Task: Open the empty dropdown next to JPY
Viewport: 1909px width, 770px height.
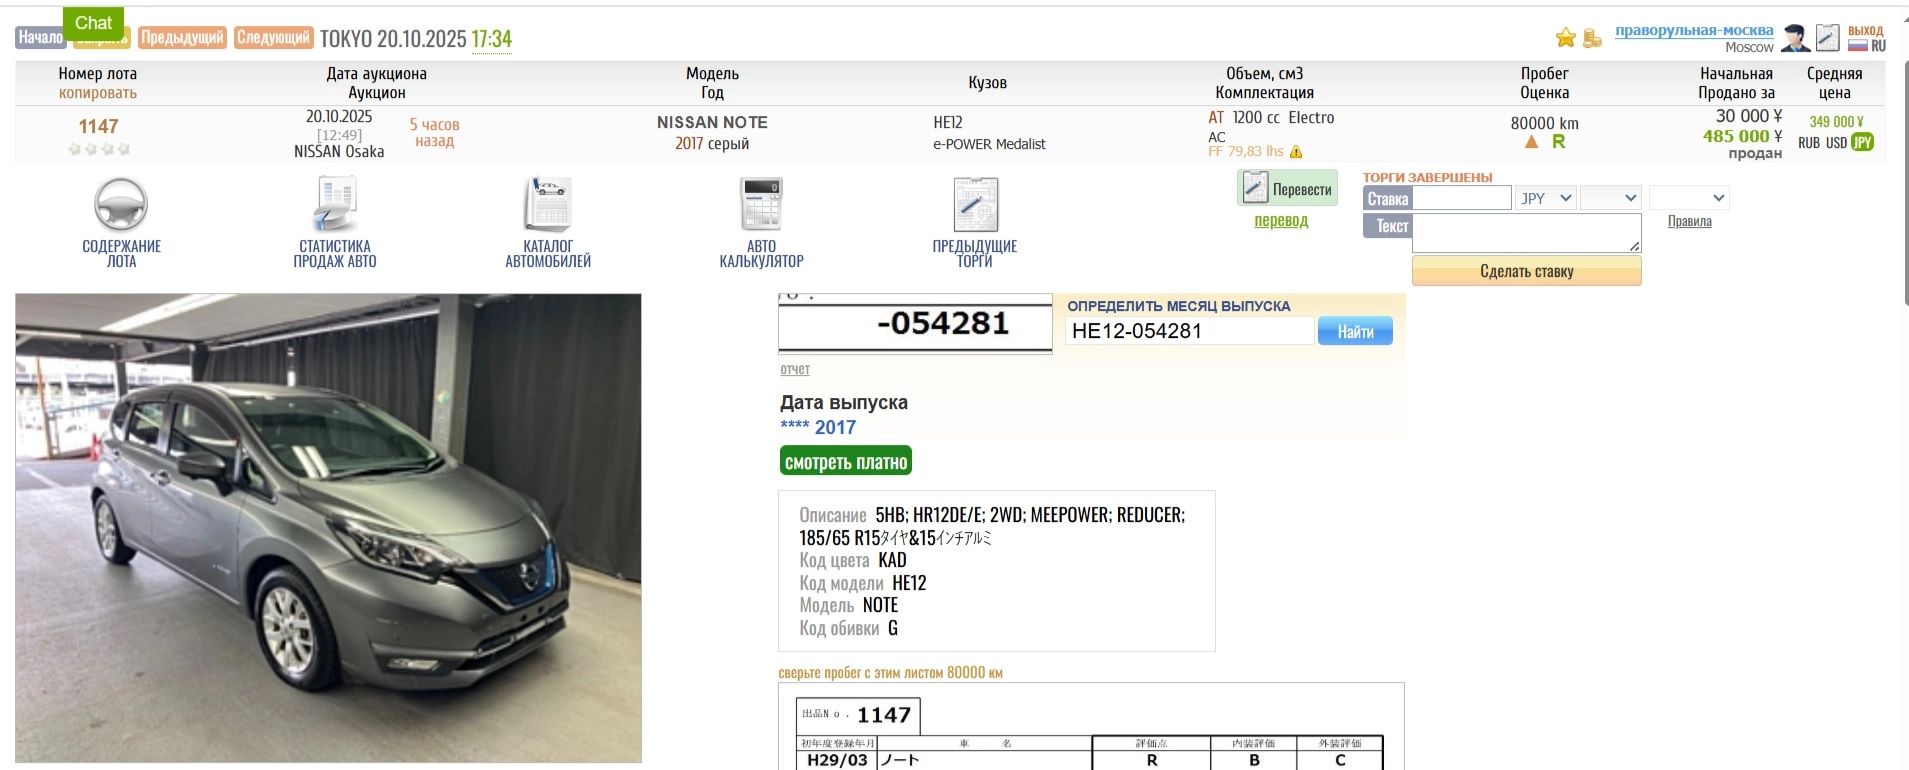Action: pos(1610,198)
